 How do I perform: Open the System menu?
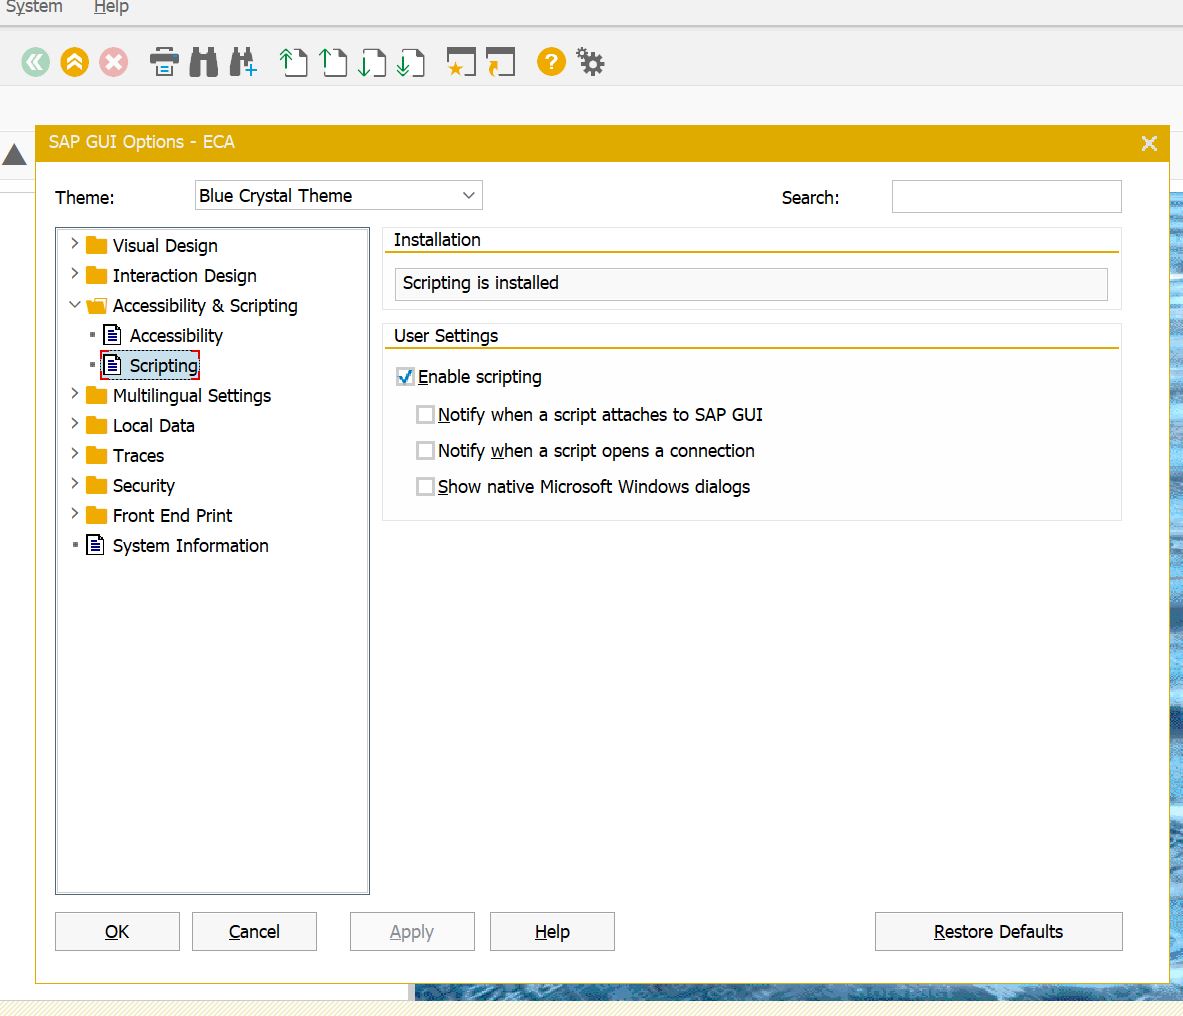pos(34,8)
